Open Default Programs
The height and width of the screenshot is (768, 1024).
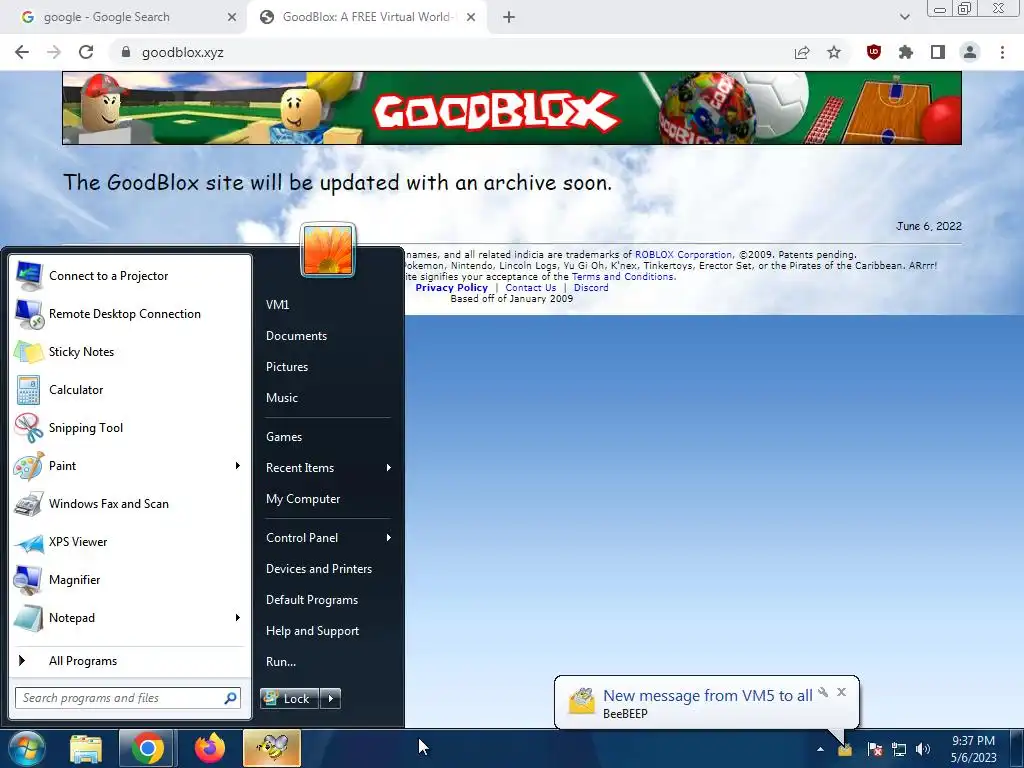[x=312, y=600]
